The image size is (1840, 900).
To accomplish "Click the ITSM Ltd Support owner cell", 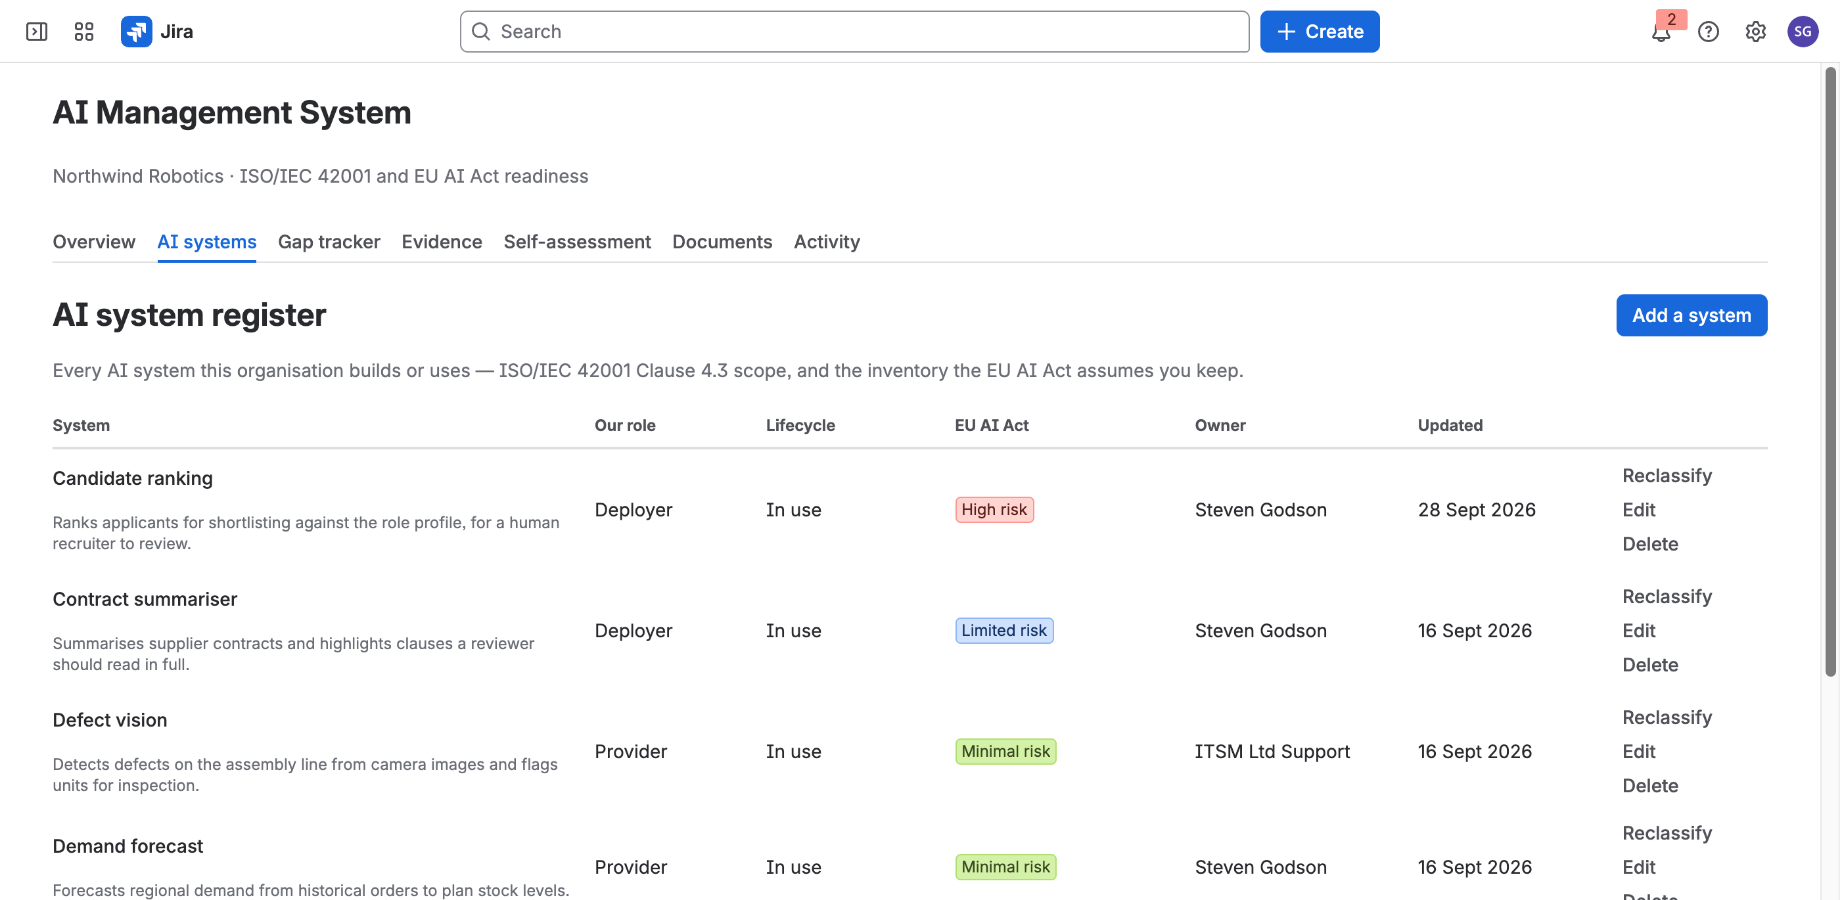I will (1272, 752).
